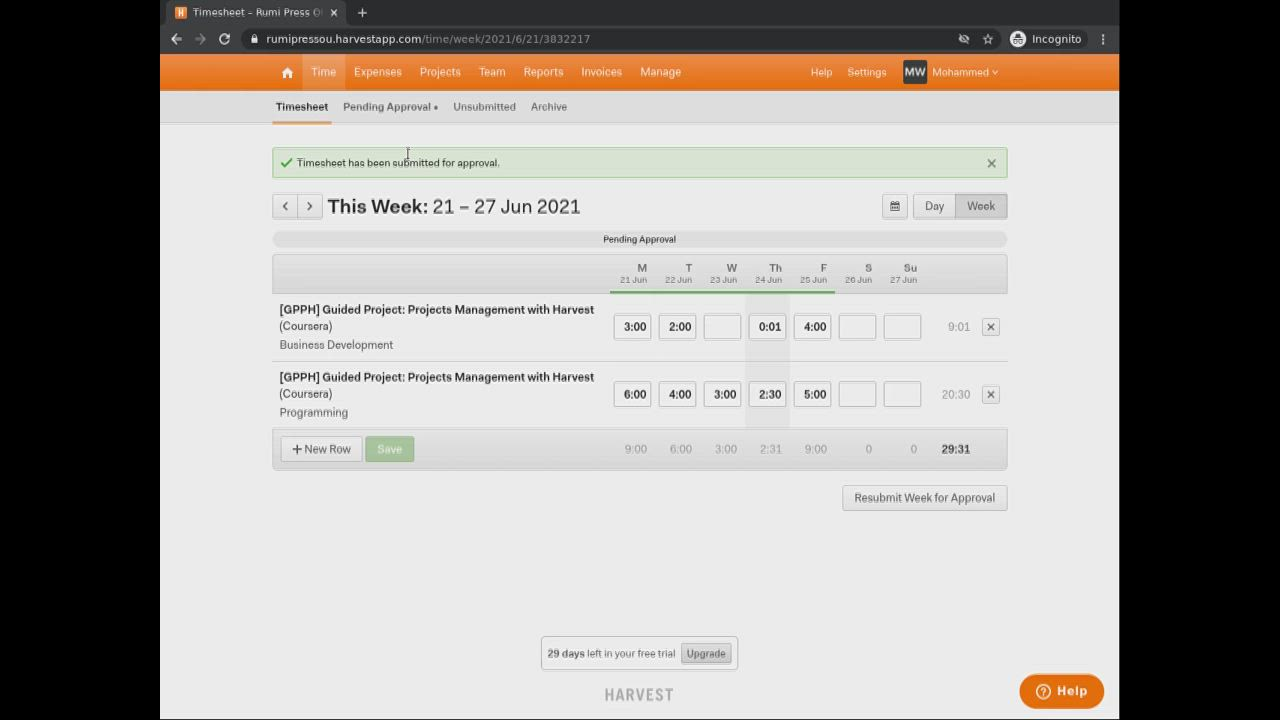
Task: Click the eye-crossed tracking icon
Action: (x=964, y=39)
